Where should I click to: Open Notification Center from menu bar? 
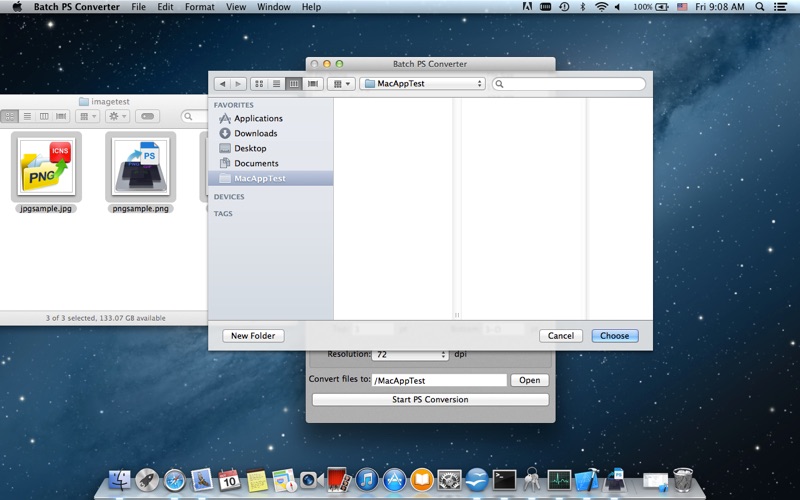coord(780,7)
